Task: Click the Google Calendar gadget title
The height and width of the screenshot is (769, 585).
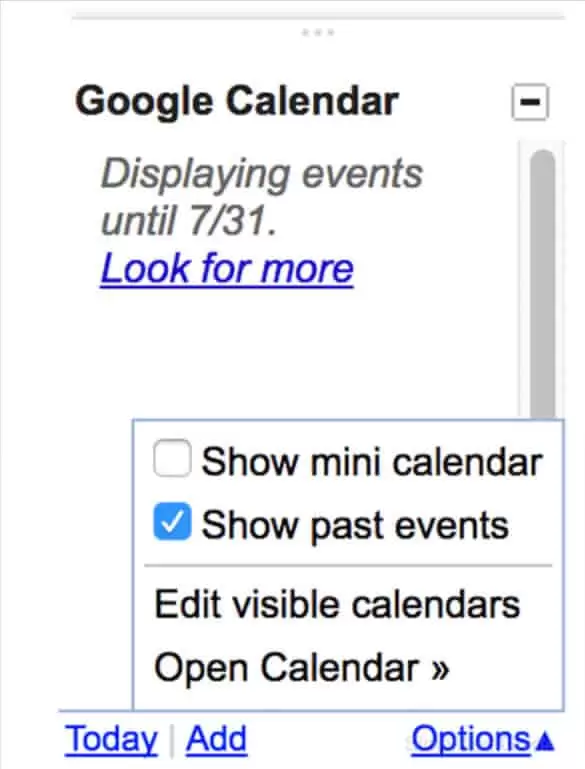Action: (237, 102)
